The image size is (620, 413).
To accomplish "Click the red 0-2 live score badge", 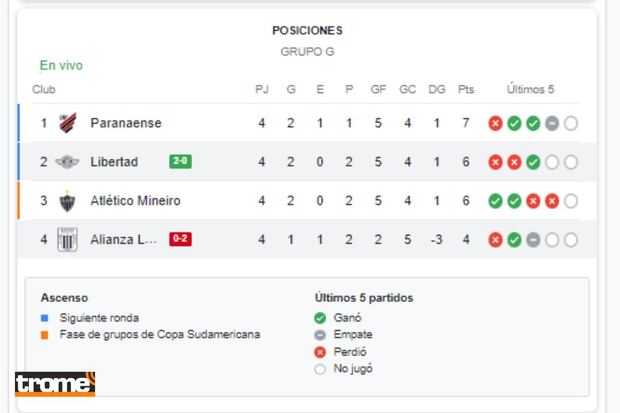I will (180, 239).
